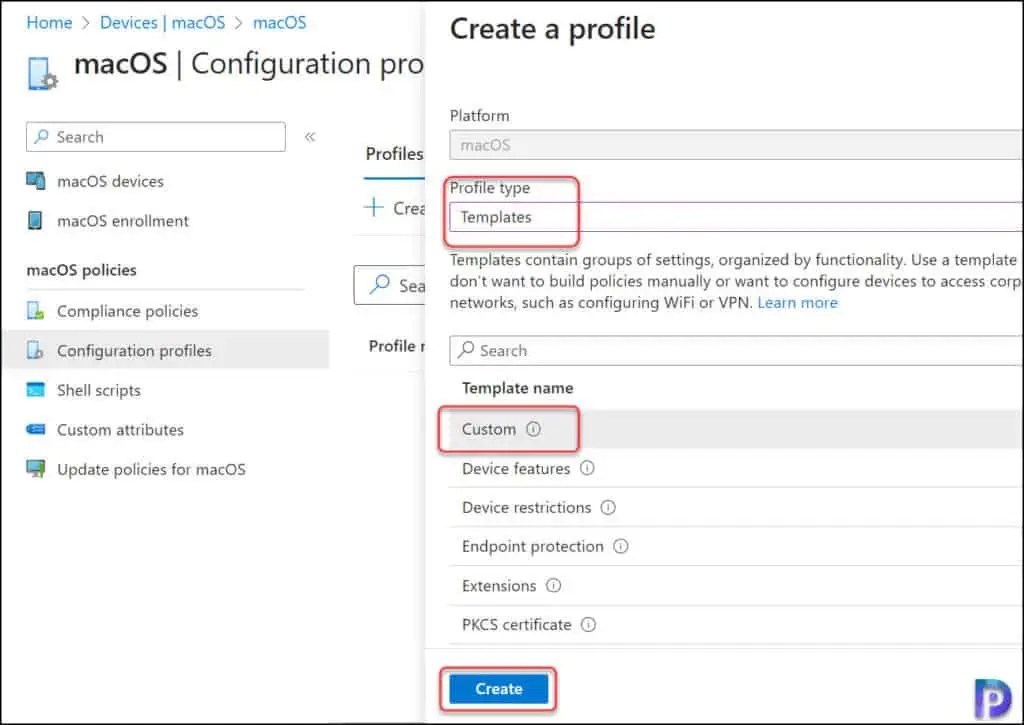The height and width of the screenshot is (725, 1024).
Task: Open Compliance policies in sidebar
Action: [x=127, y=311]
